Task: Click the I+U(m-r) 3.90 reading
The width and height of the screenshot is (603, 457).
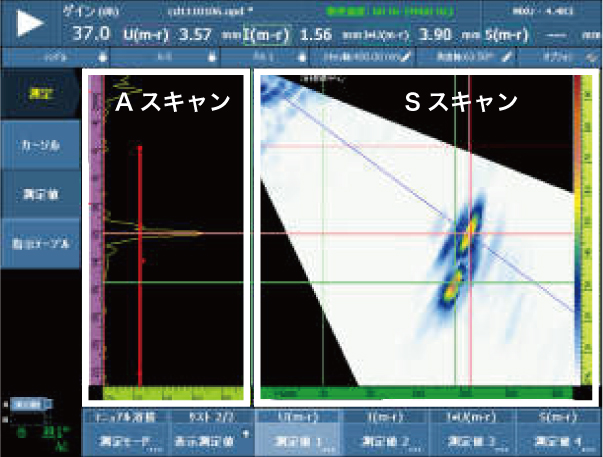Action: pos(420,35)
